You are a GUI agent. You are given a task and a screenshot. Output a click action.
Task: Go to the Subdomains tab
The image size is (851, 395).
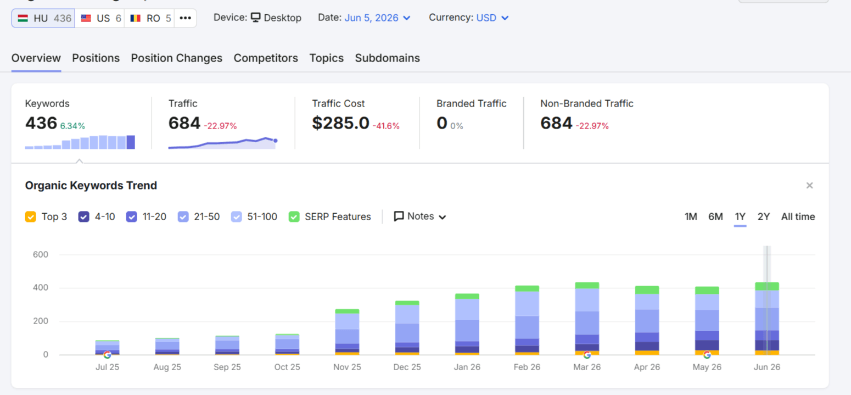tap(387, 58)
